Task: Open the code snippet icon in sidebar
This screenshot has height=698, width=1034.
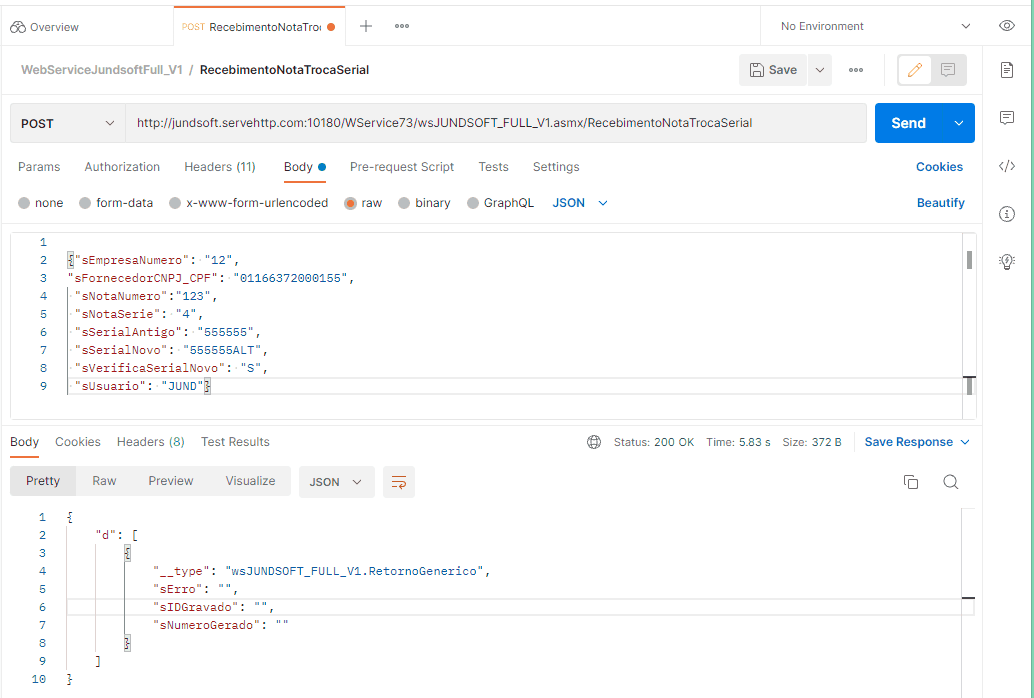Action: click(x=1007, y=166)
